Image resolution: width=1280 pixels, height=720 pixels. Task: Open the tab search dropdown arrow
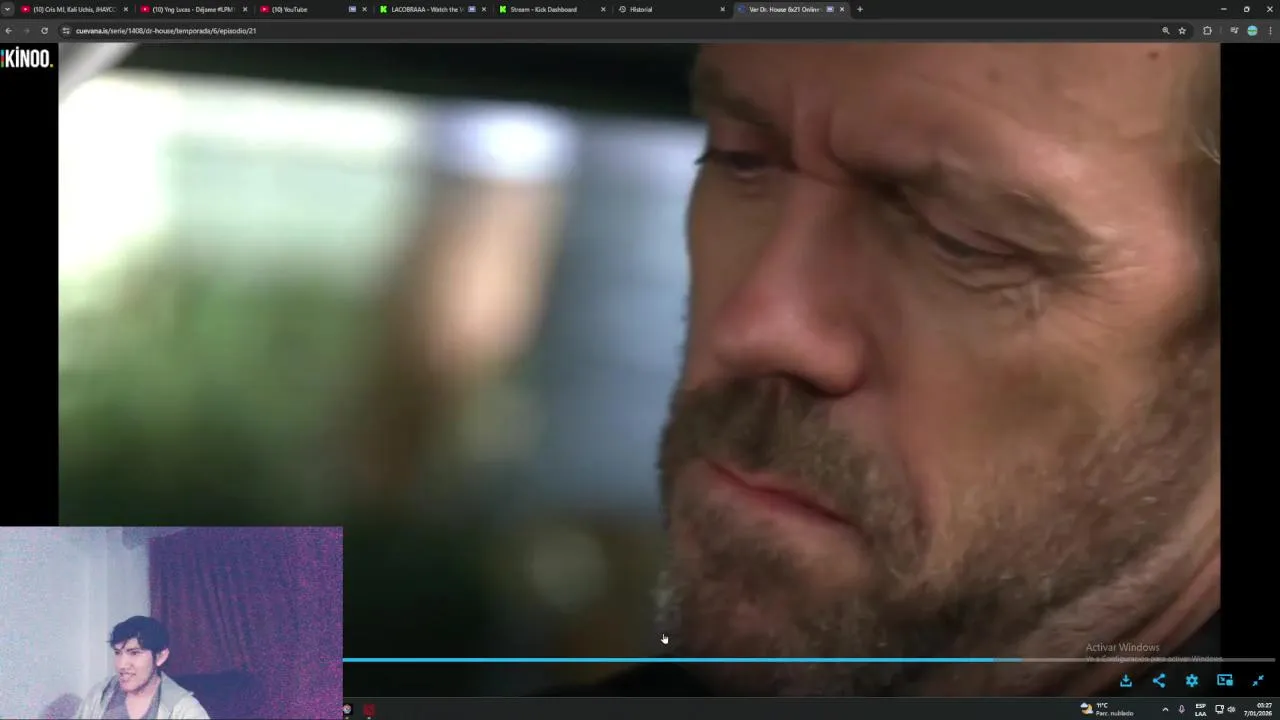pos(8,9)
